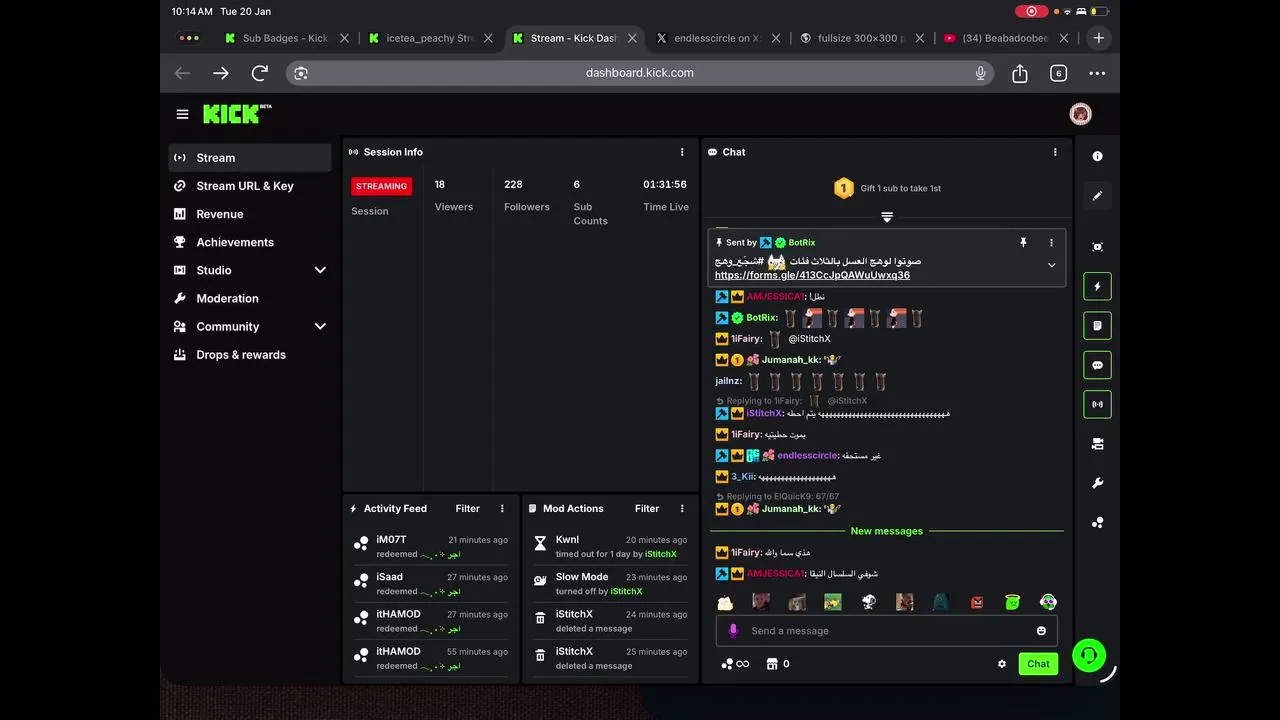The image size is (1280, 720).
Task: Send message with green Chat button
Action: [x=1038, y=664]
